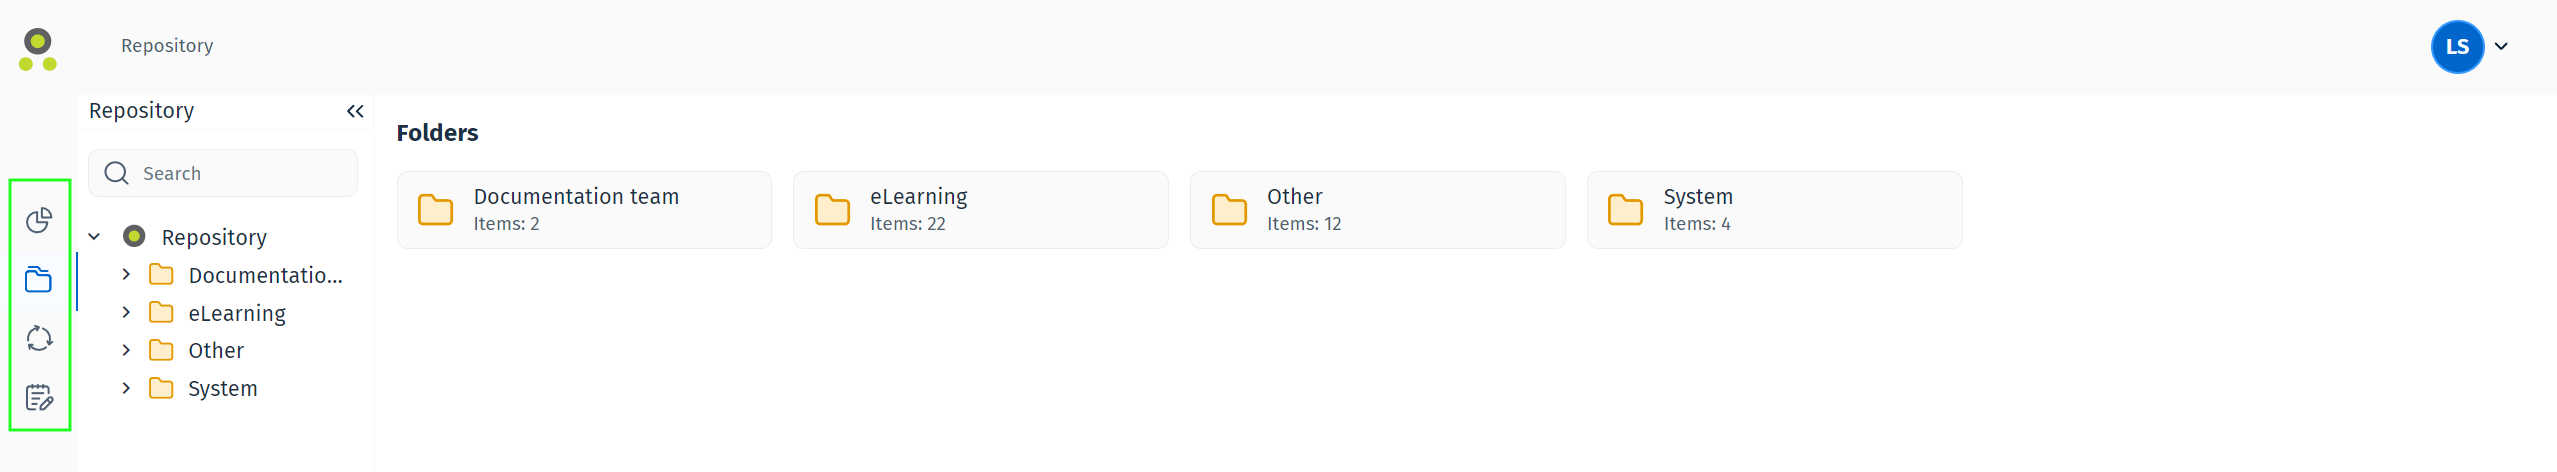Click the LS user avatar

tap(2456, 47)
